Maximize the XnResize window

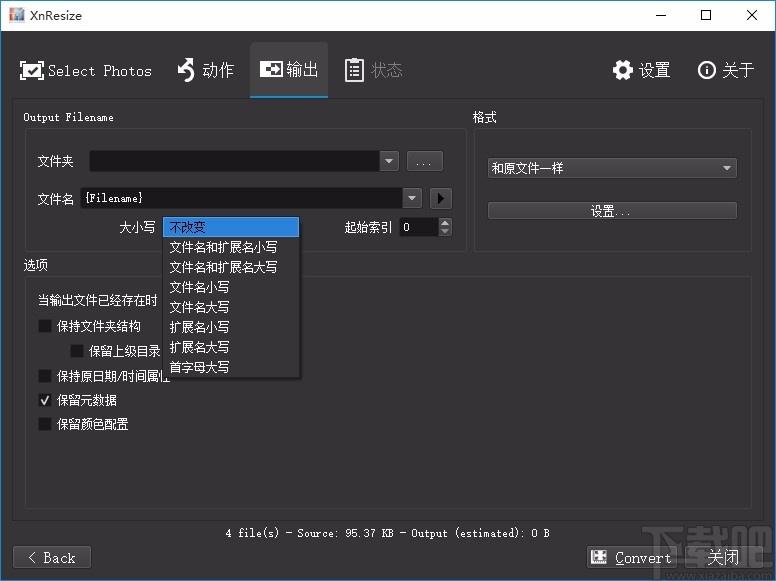pyautogui.click(x=706, y=15)
